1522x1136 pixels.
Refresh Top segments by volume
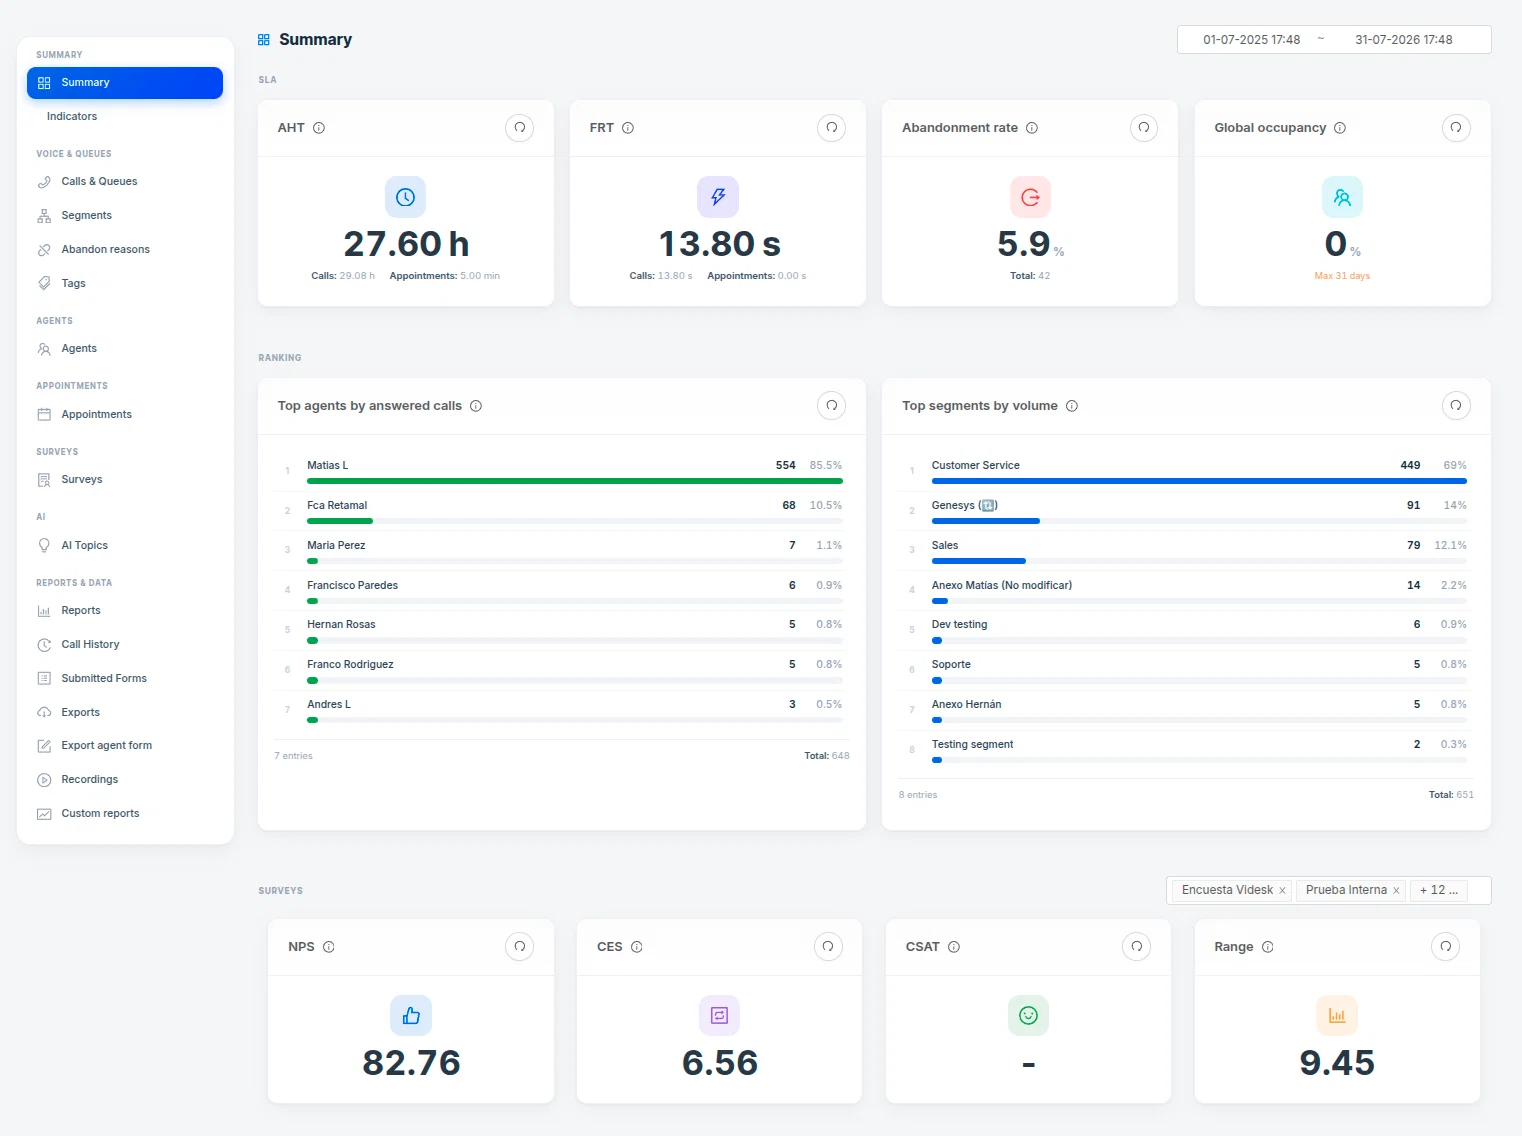pos(1456,406)
